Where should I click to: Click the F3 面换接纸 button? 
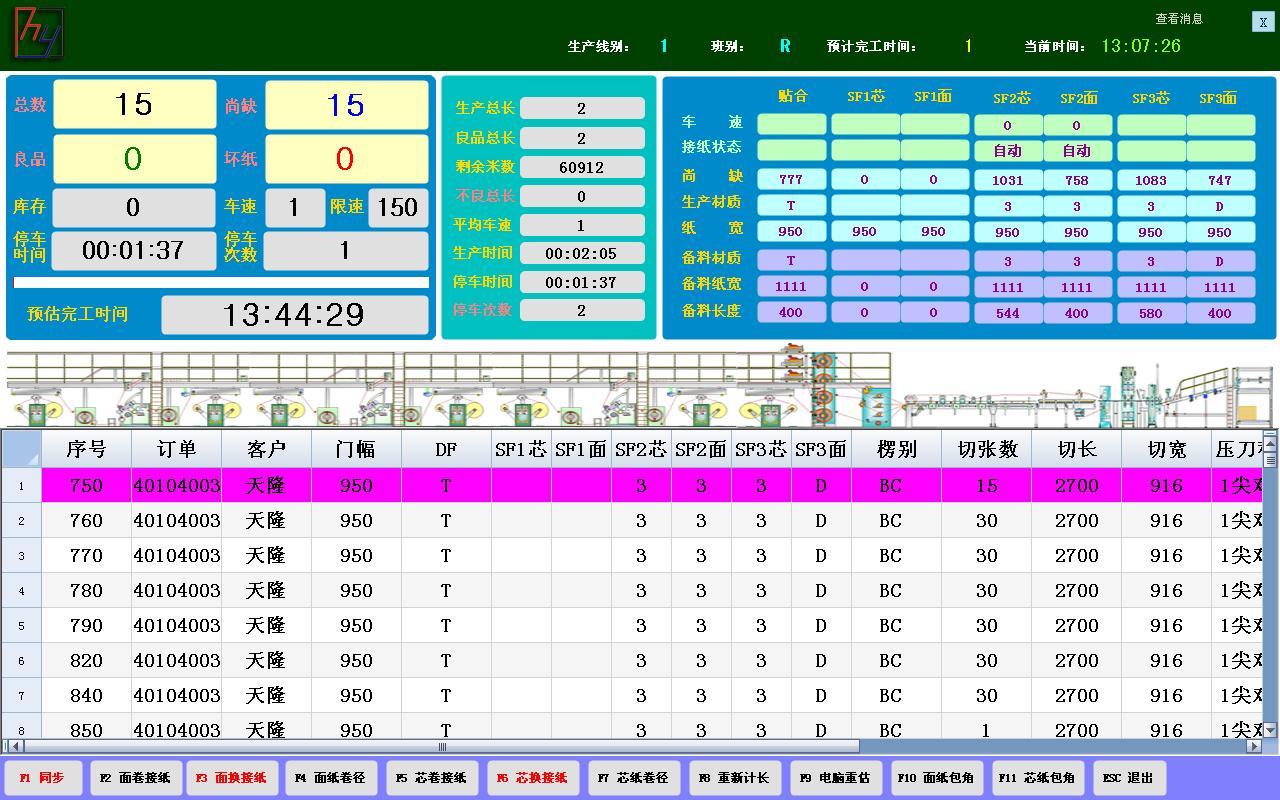click(231, 778)
